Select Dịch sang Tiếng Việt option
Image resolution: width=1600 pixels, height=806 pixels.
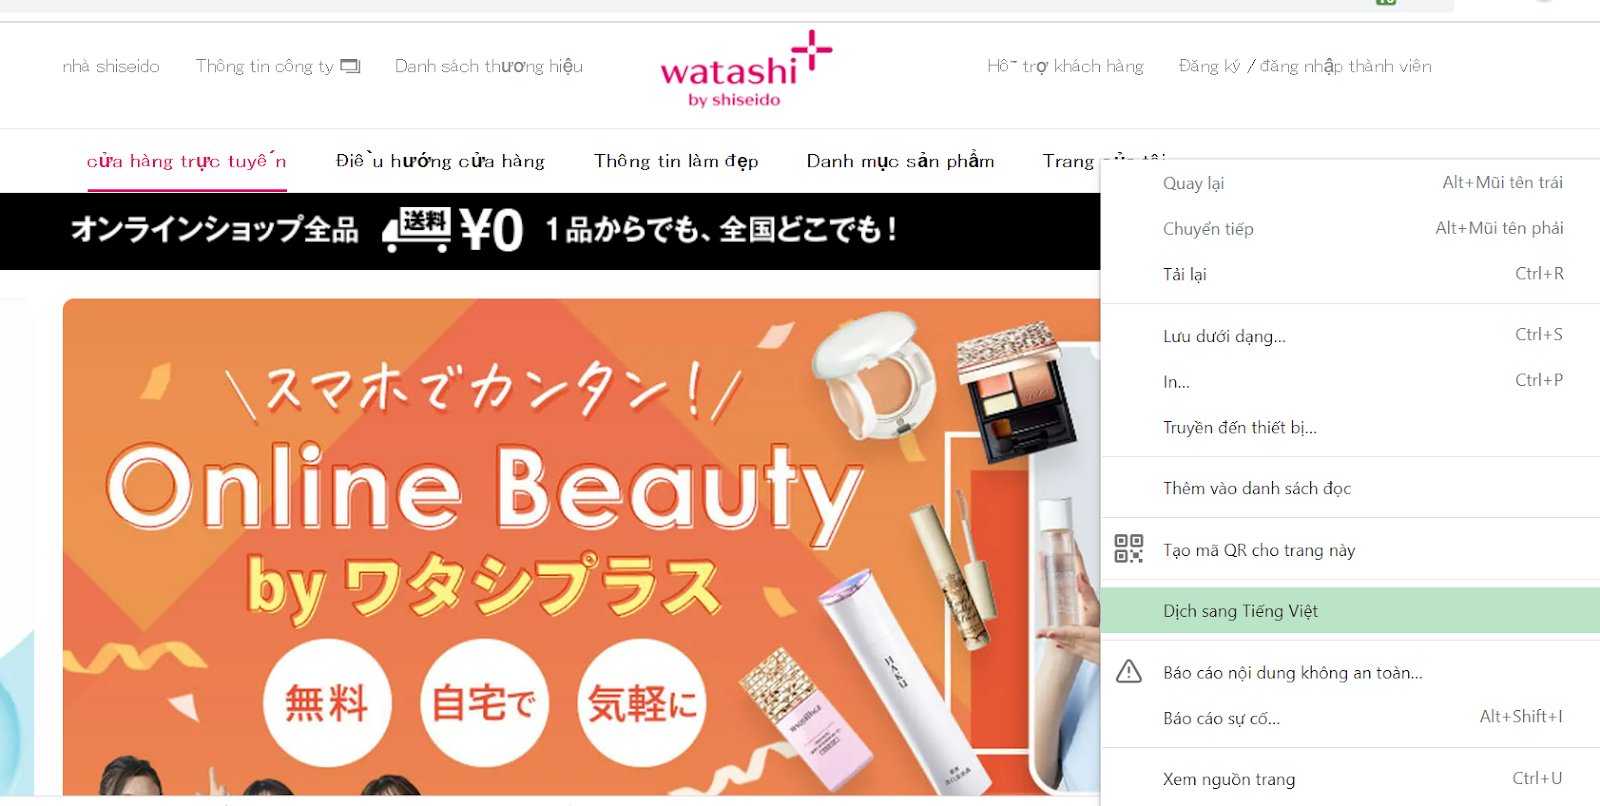(x=1350, y=611)
